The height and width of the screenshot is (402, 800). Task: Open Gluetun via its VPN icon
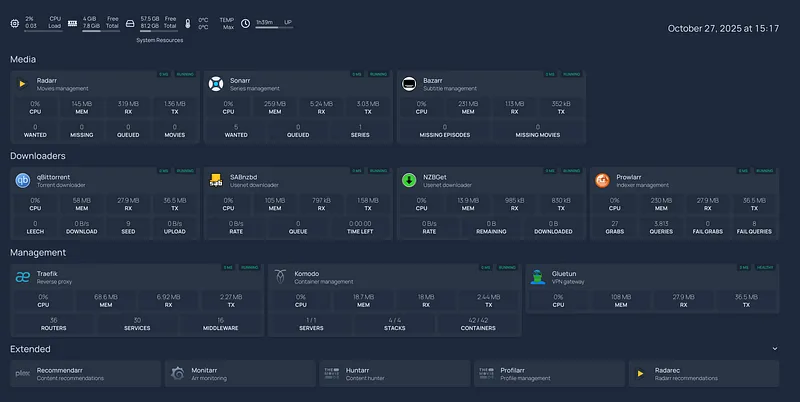(x=537, y=277)
